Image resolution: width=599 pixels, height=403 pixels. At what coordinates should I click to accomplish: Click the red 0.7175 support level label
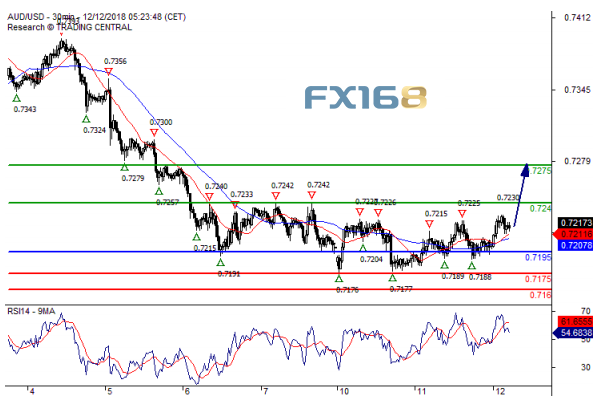tap(538, 279)
